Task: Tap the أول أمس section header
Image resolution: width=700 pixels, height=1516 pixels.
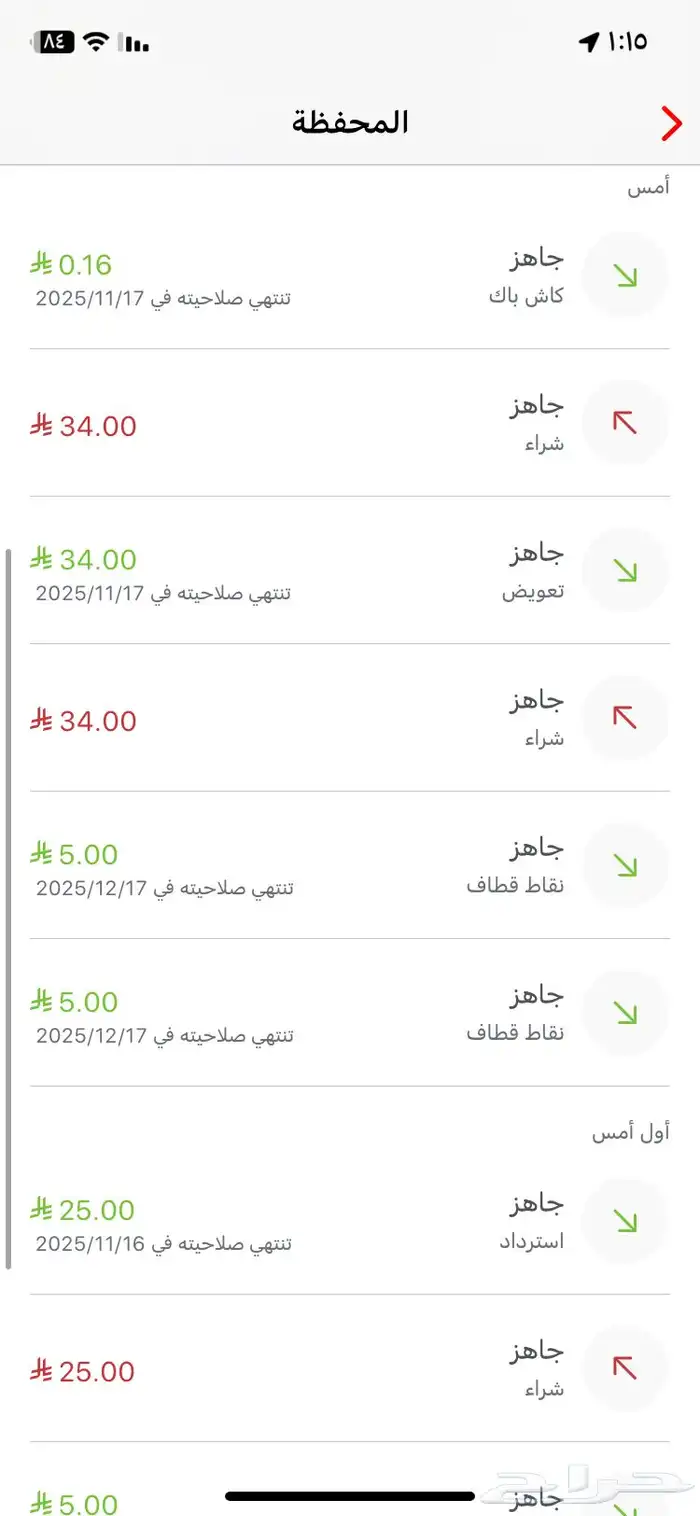Action: click(x=630, y=1132)
